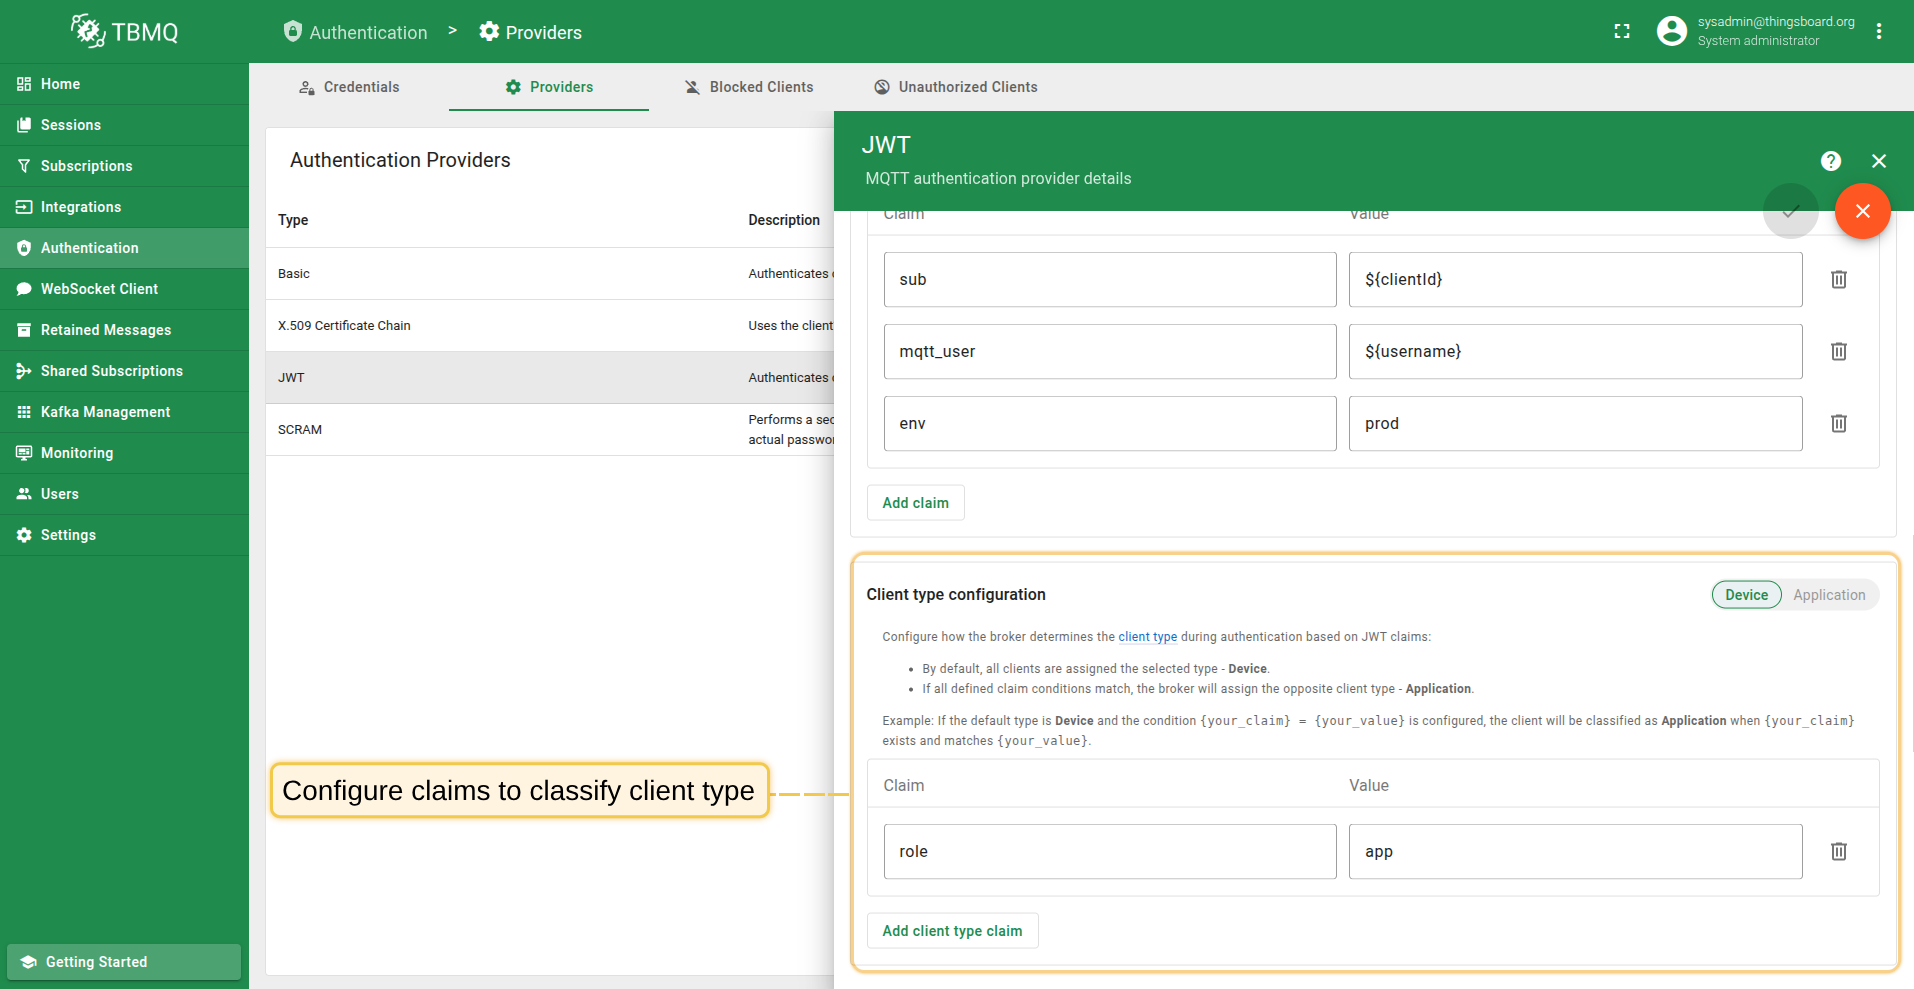Open Kafka Management in sidebar
Viewport: 1914px width, 989px height.
[x=105, y=412]
